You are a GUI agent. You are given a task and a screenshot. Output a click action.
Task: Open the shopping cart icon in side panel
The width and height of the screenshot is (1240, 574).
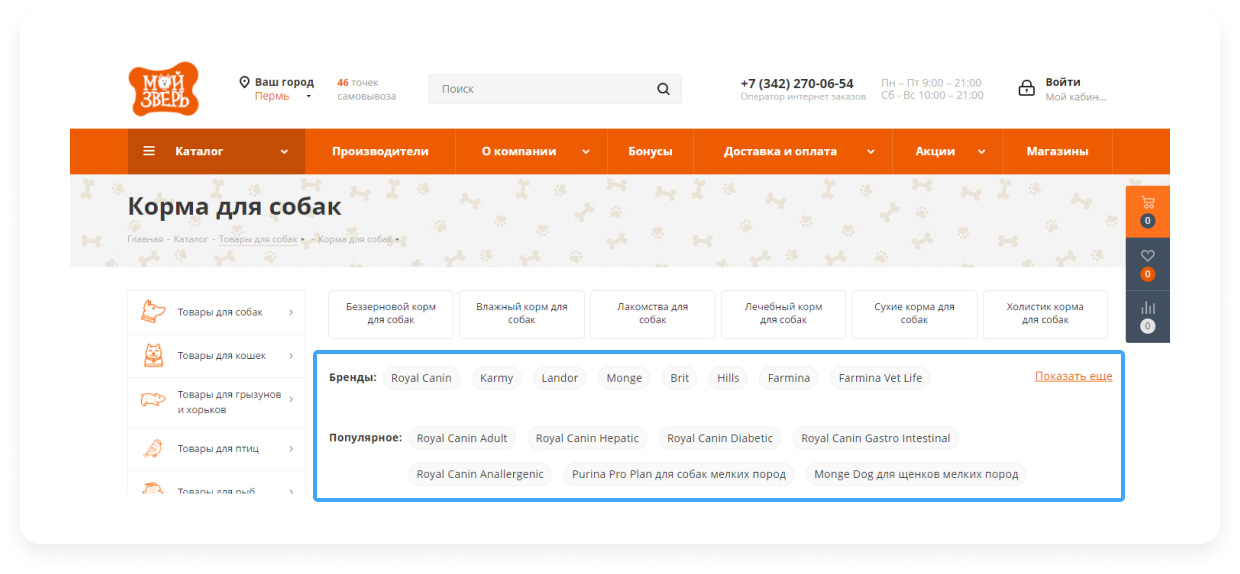pyautogui.click(x=1147, y=201)
